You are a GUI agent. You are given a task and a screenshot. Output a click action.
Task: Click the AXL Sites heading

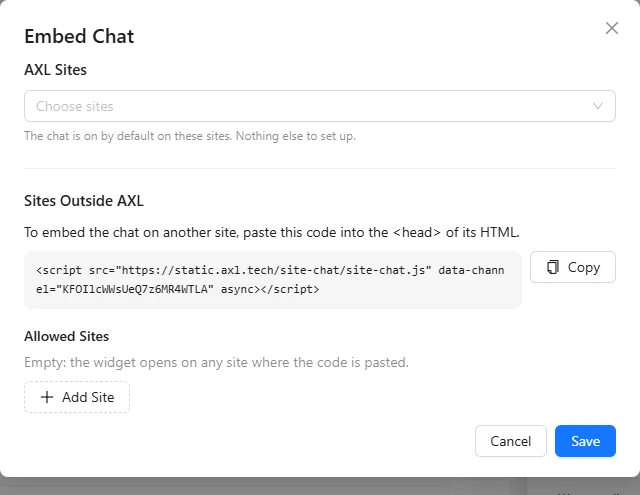click(x=56, y=70)
